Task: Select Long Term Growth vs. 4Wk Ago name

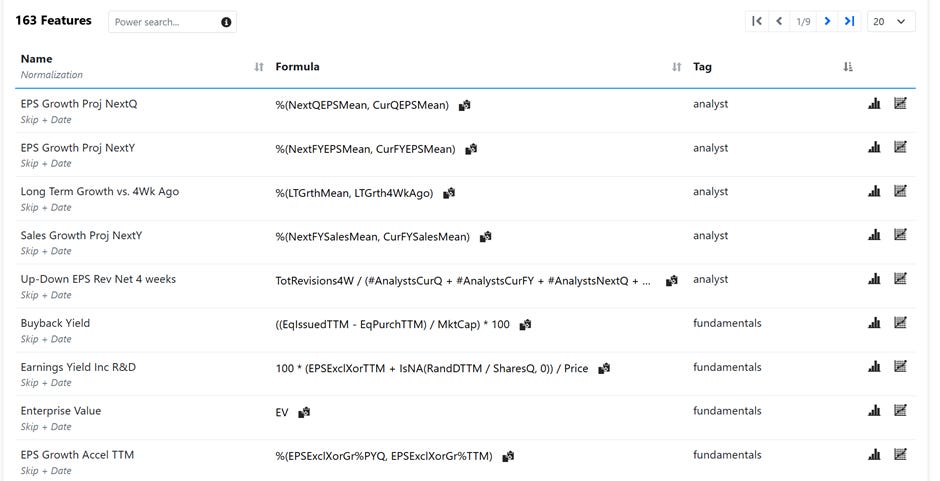Action: pyautogui.click(x=100, y=191)
